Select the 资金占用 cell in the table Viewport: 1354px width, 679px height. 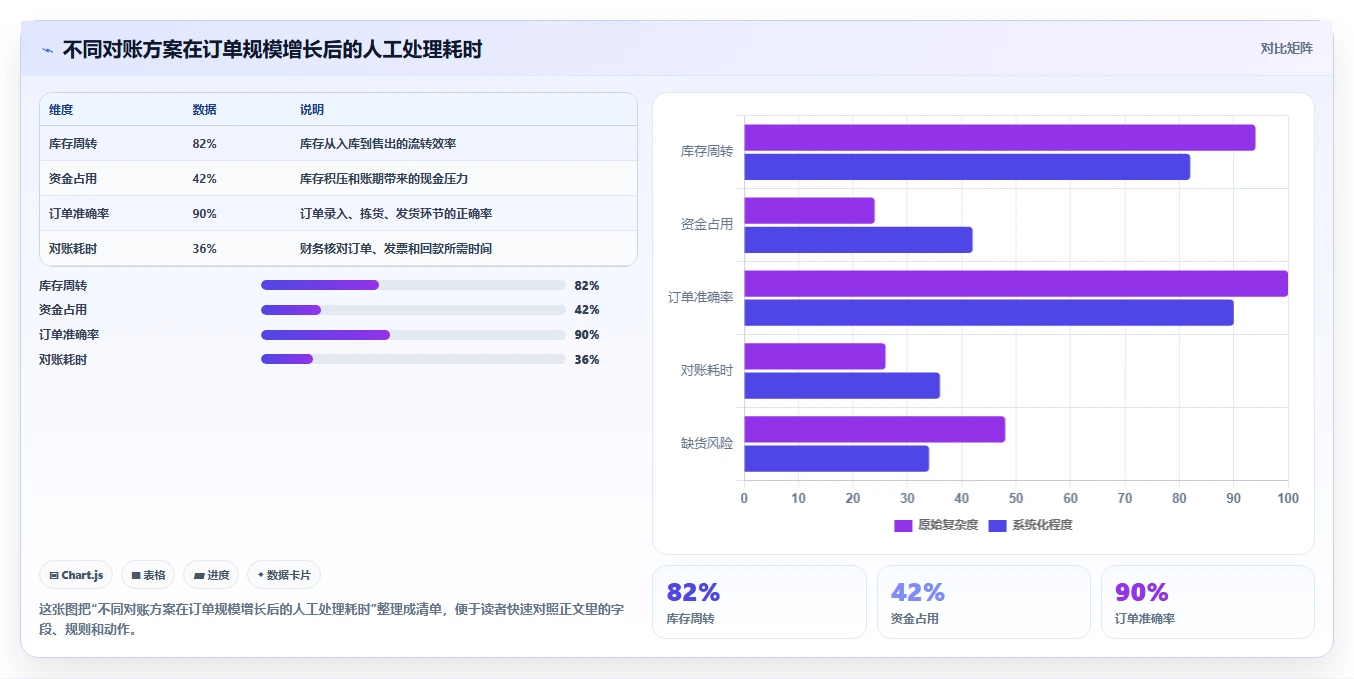pos(73,179)
